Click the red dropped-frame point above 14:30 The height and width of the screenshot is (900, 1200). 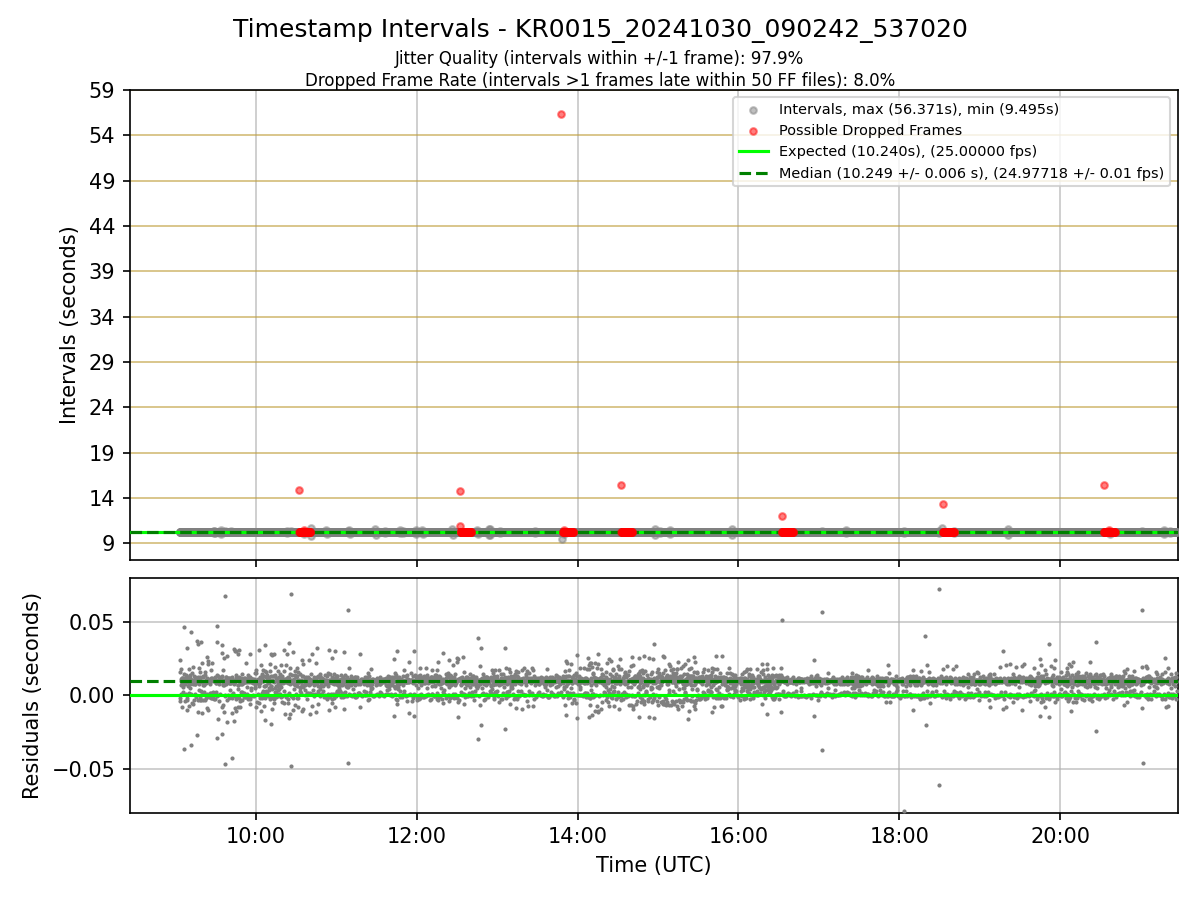pos(621,485)
